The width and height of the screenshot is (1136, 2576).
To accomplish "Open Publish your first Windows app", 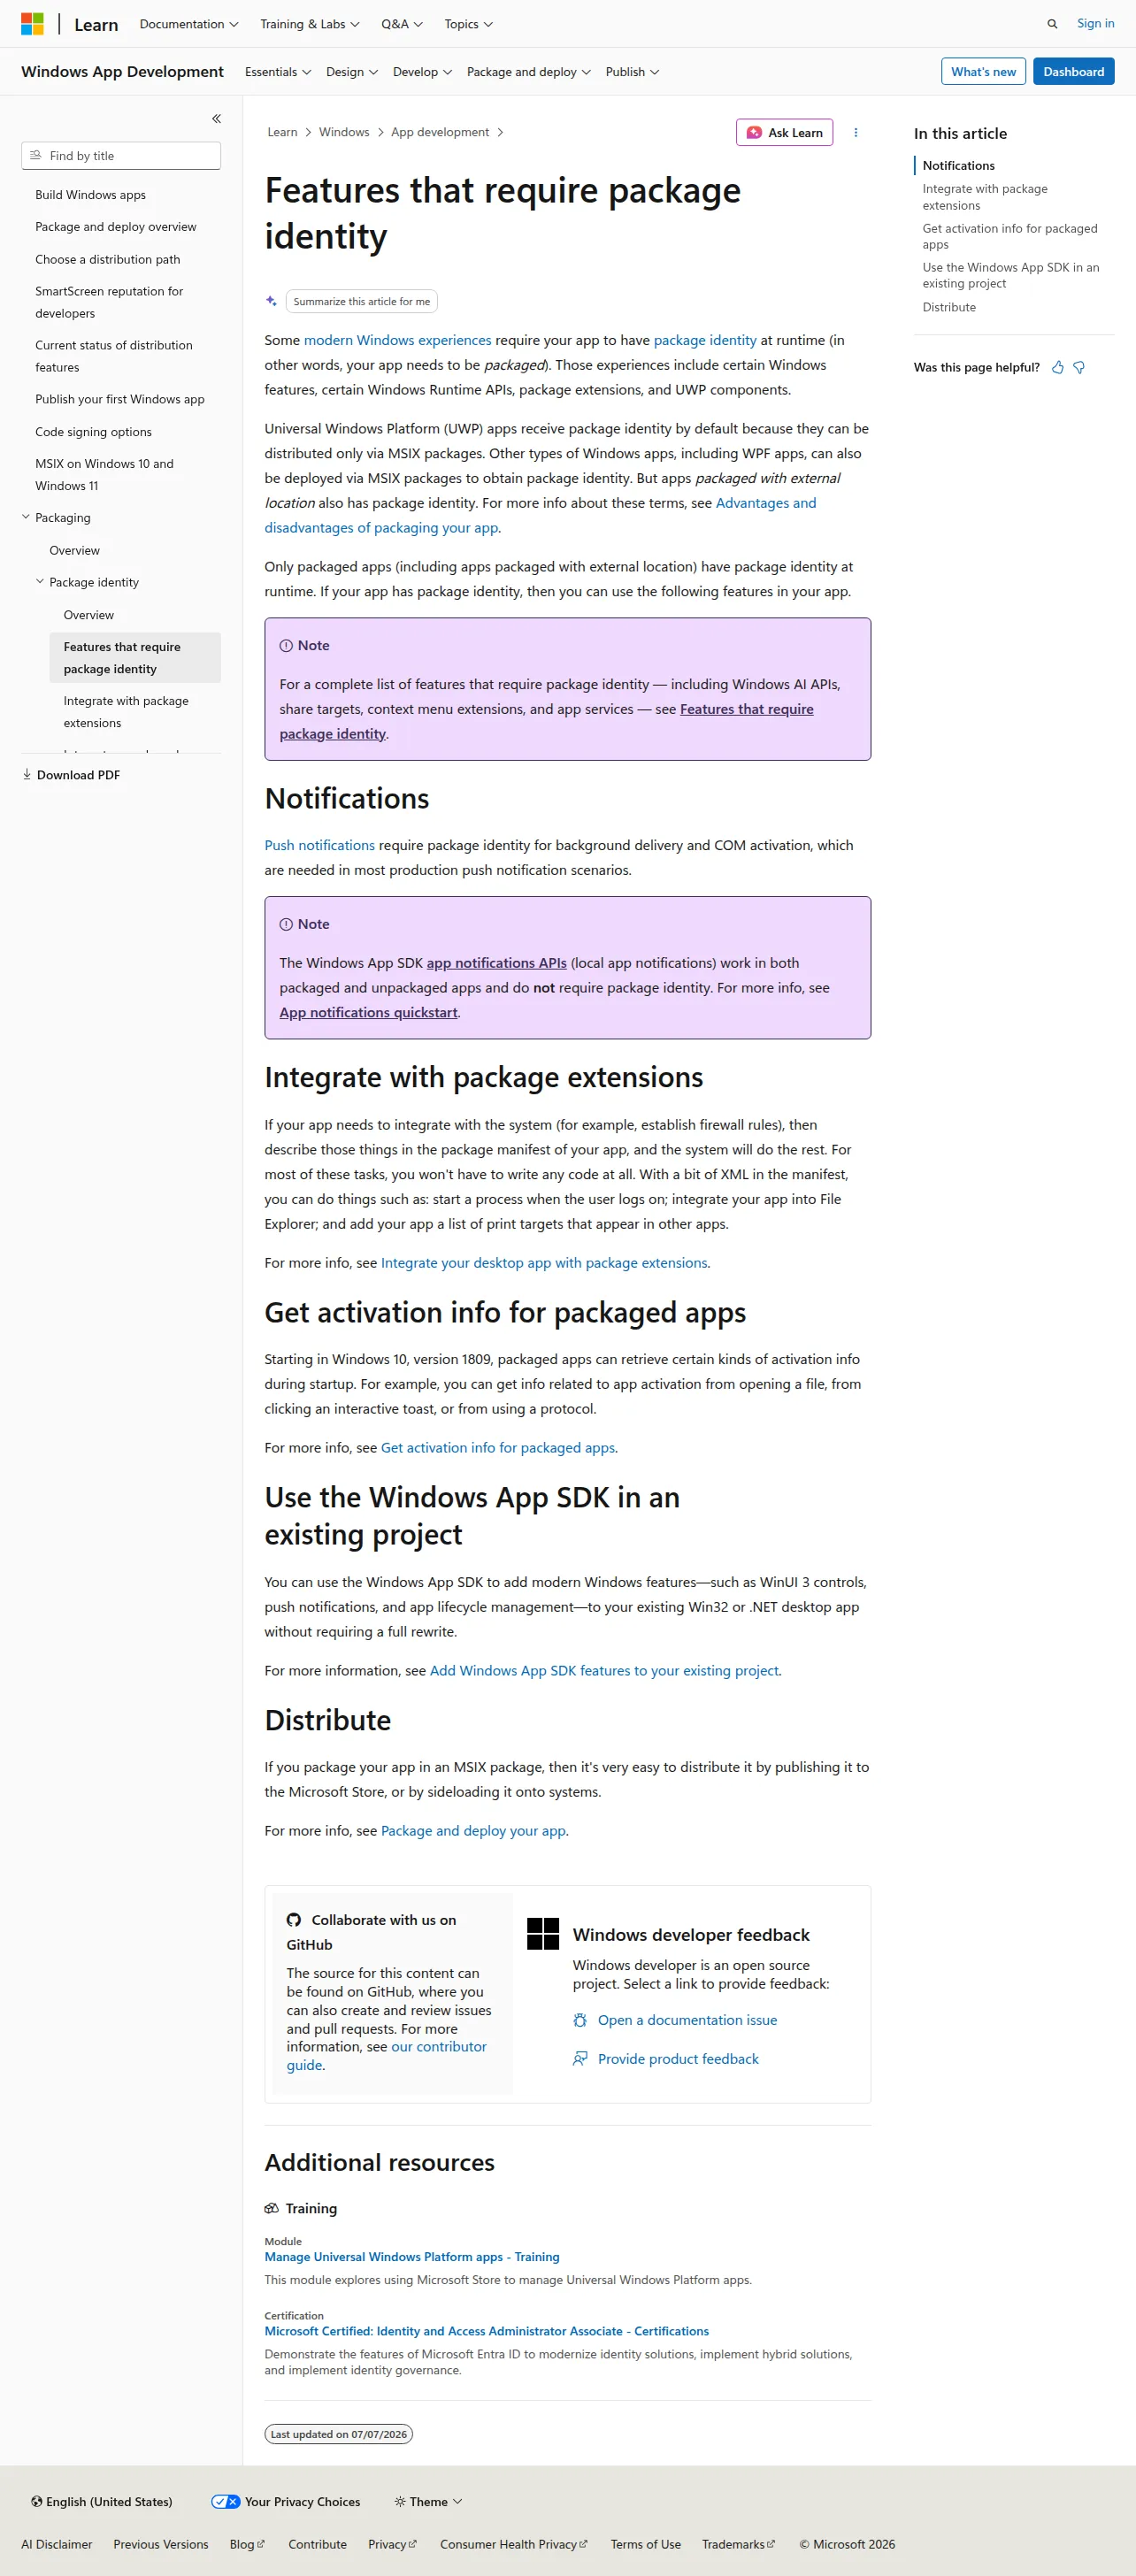I will click(x=120, y=399).
